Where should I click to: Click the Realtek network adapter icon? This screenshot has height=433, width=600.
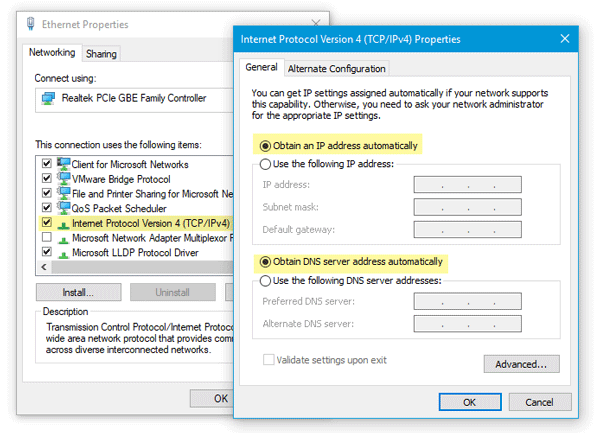click(47, 99)
